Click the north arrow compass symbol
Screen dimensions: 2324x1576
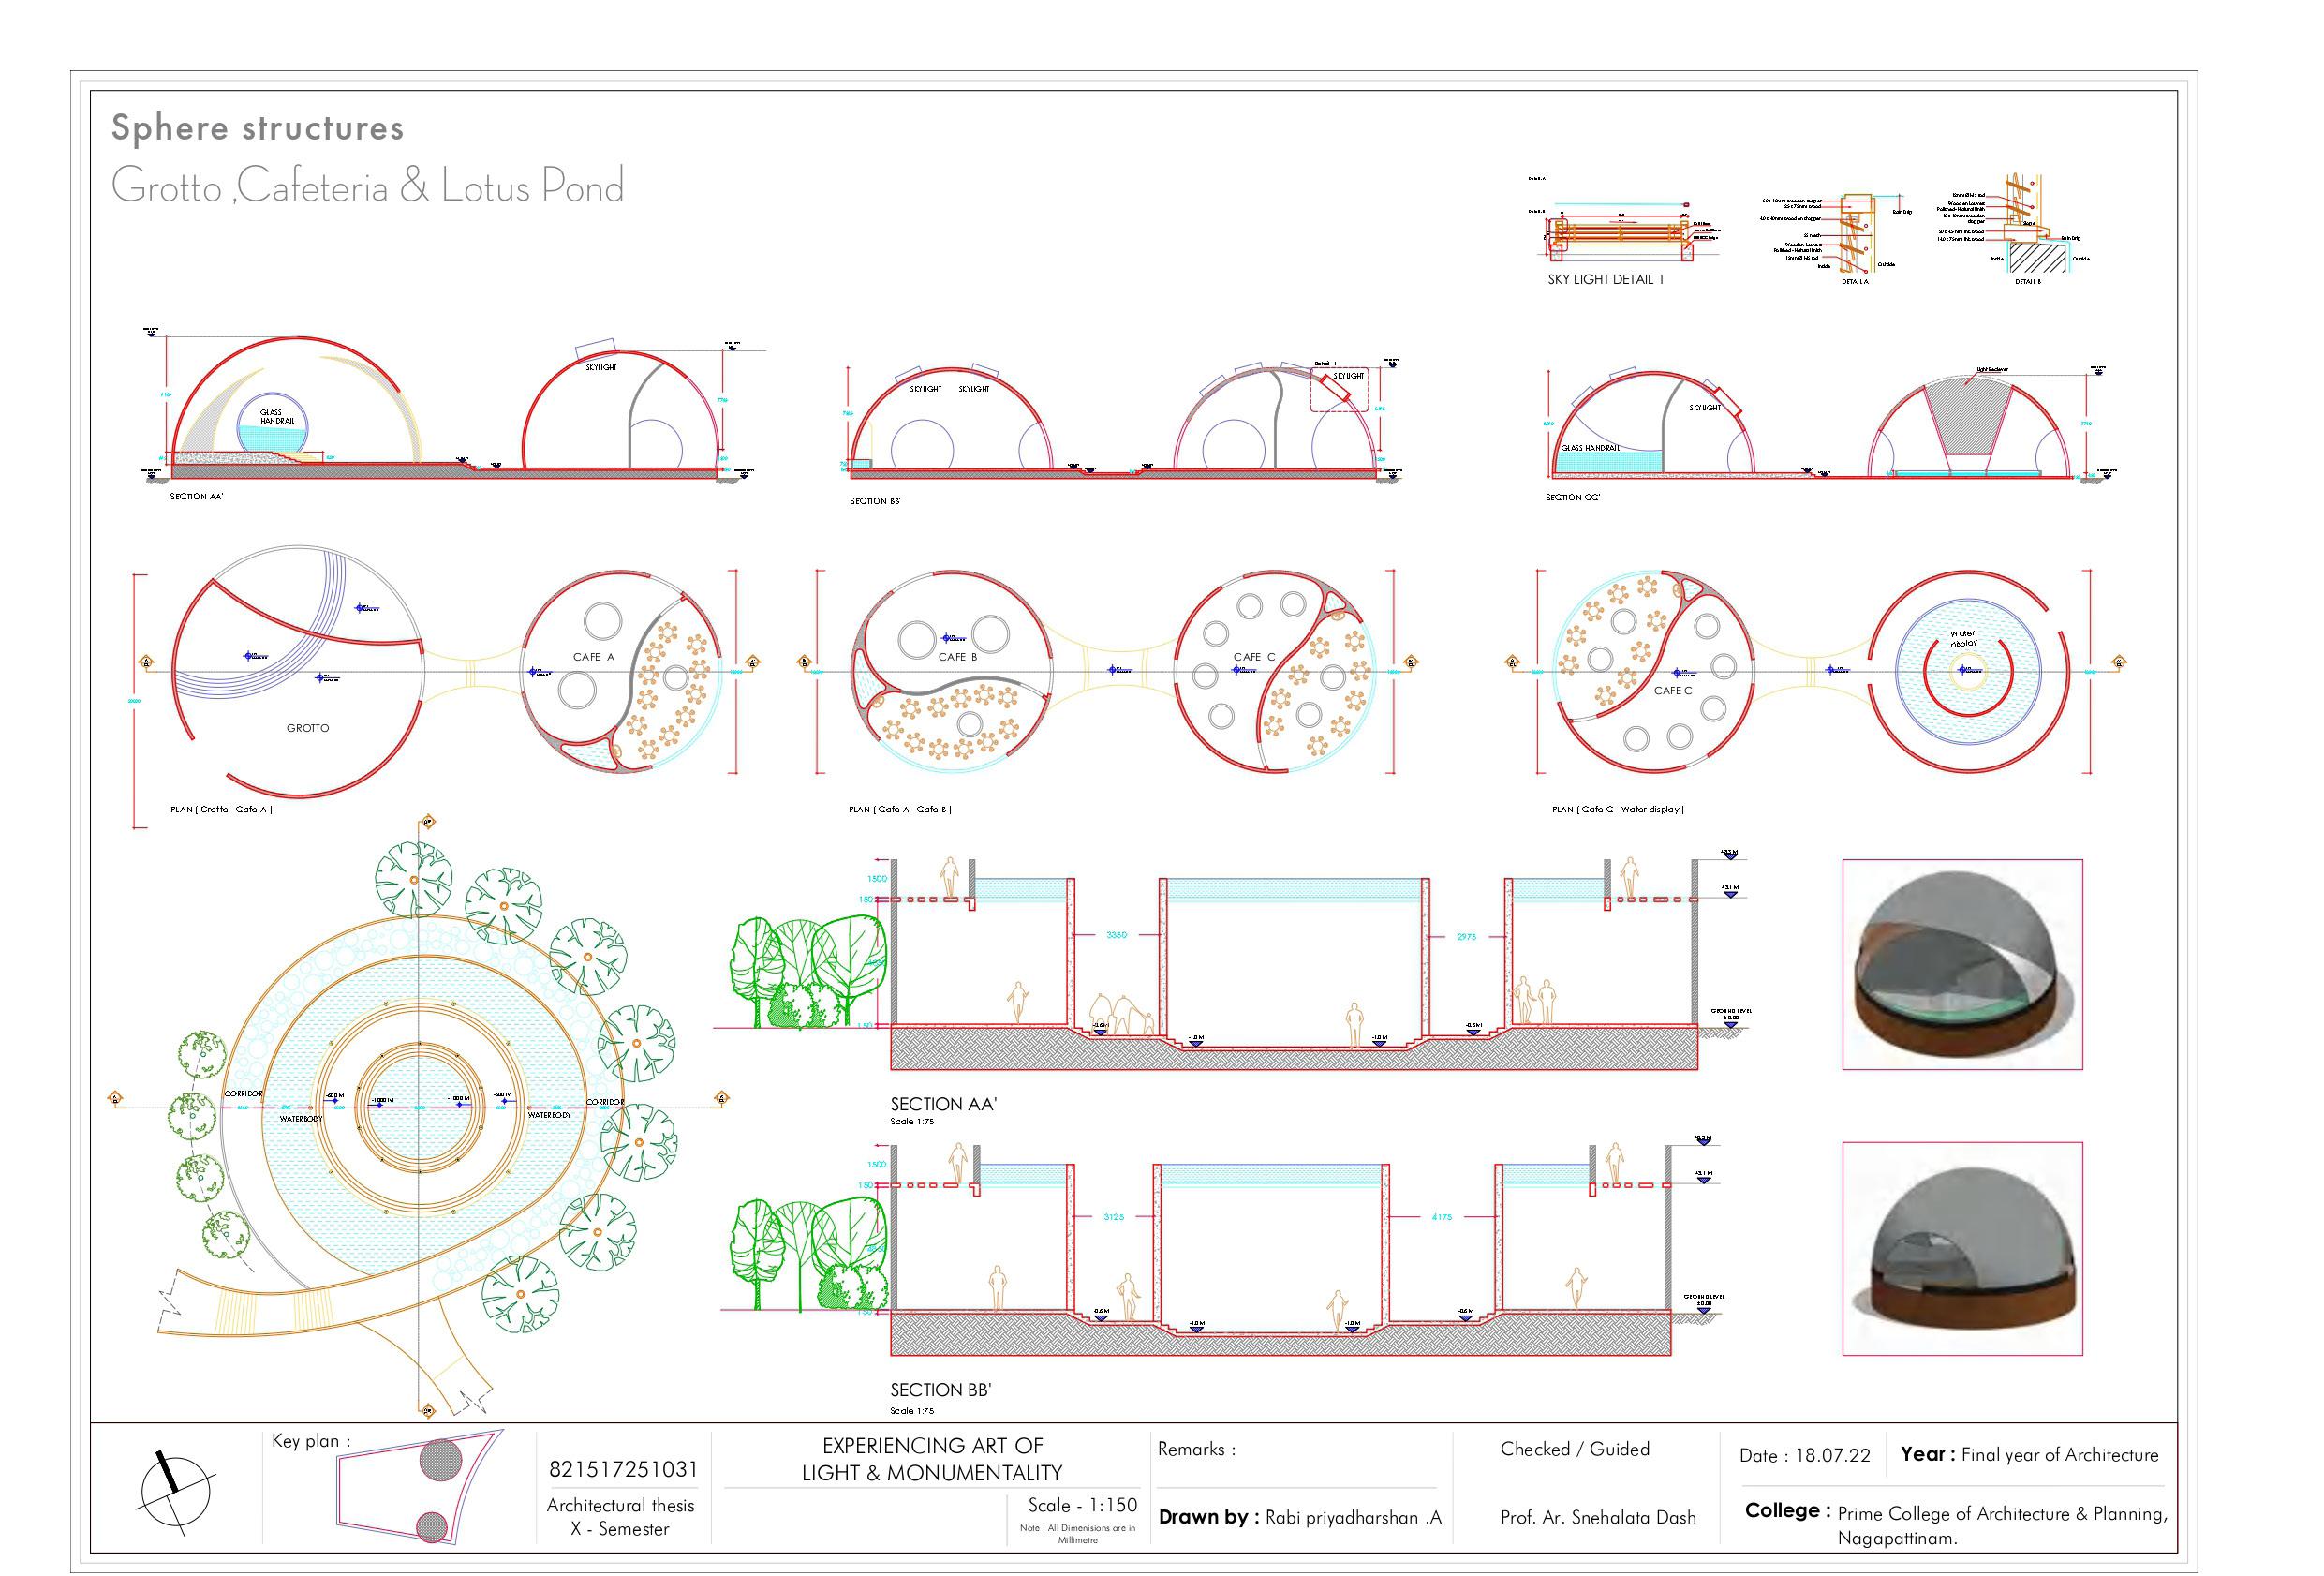pos(176,1491)
